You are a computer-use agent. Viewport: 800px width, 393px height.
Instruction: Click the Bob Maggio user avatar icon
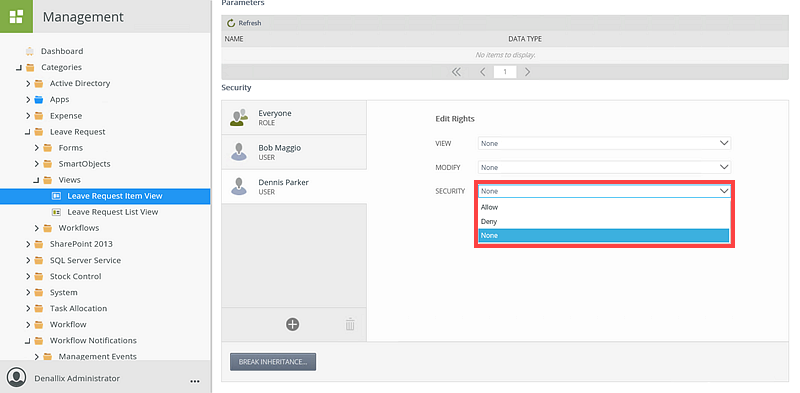coord(239,152)
